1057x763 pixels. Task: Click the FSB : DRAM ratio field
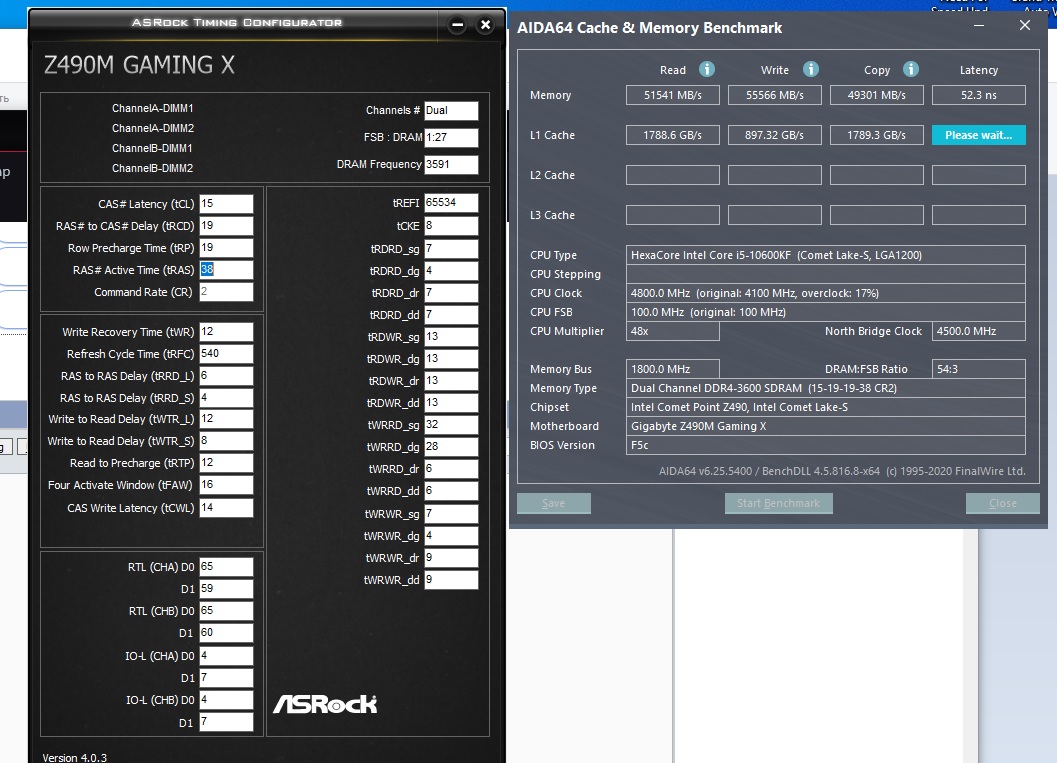coord(451,138)
